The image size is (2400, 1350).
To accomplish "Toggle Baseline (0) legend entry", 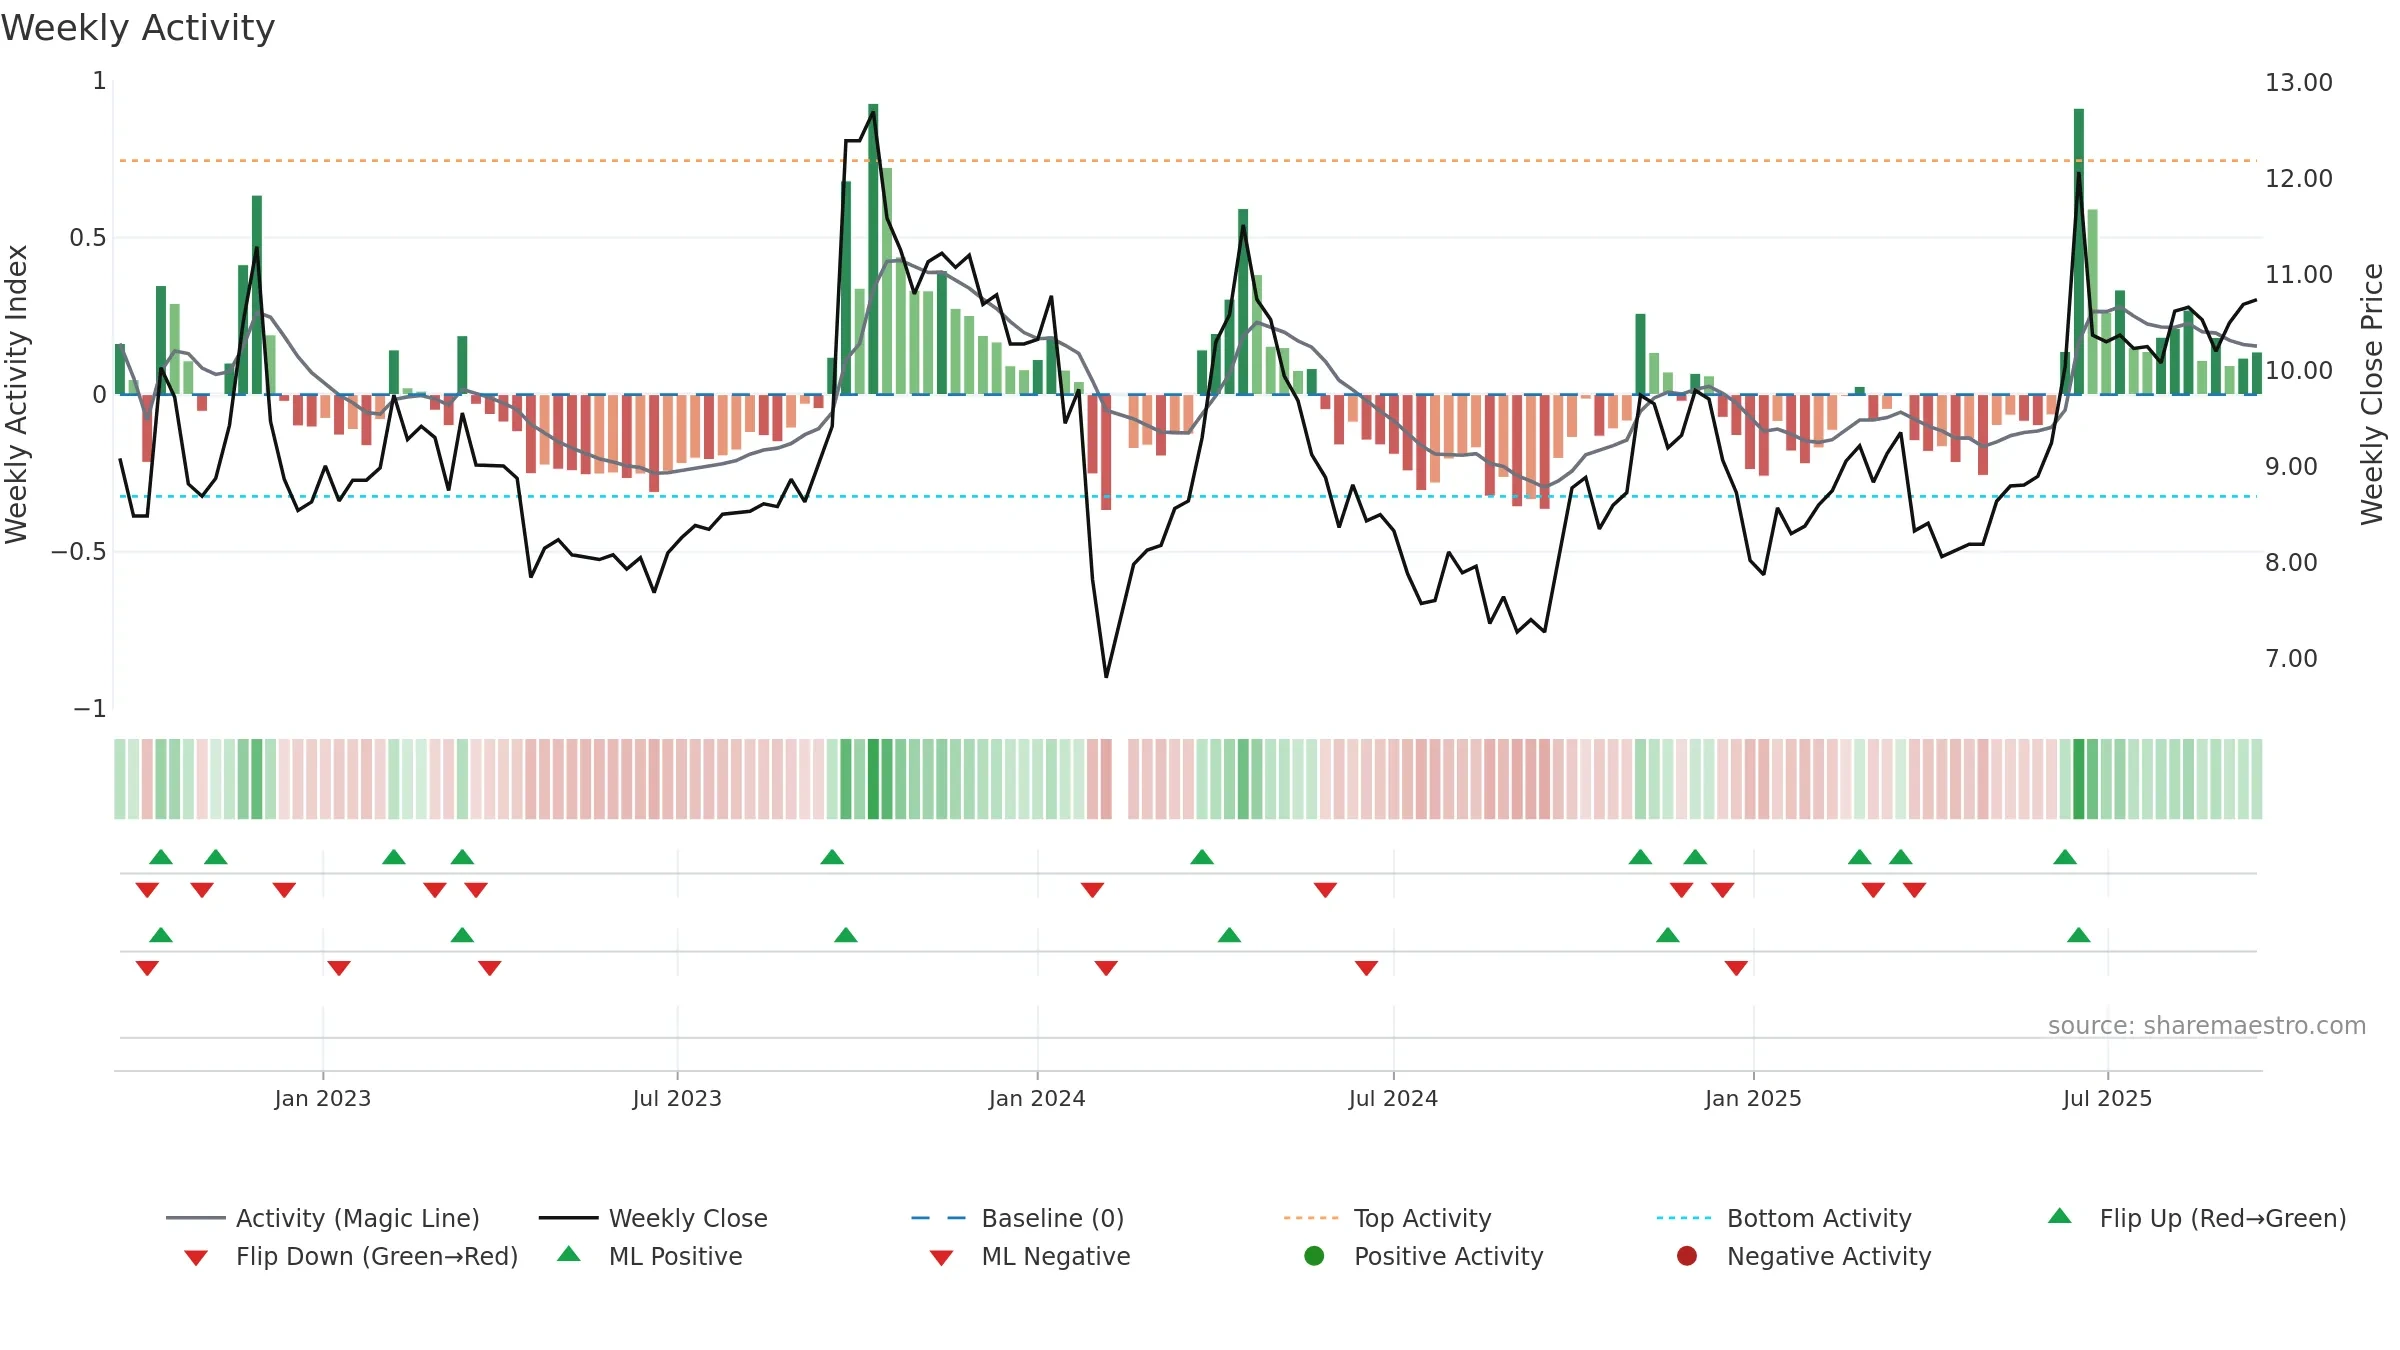I will (x=1018, y=1218).
